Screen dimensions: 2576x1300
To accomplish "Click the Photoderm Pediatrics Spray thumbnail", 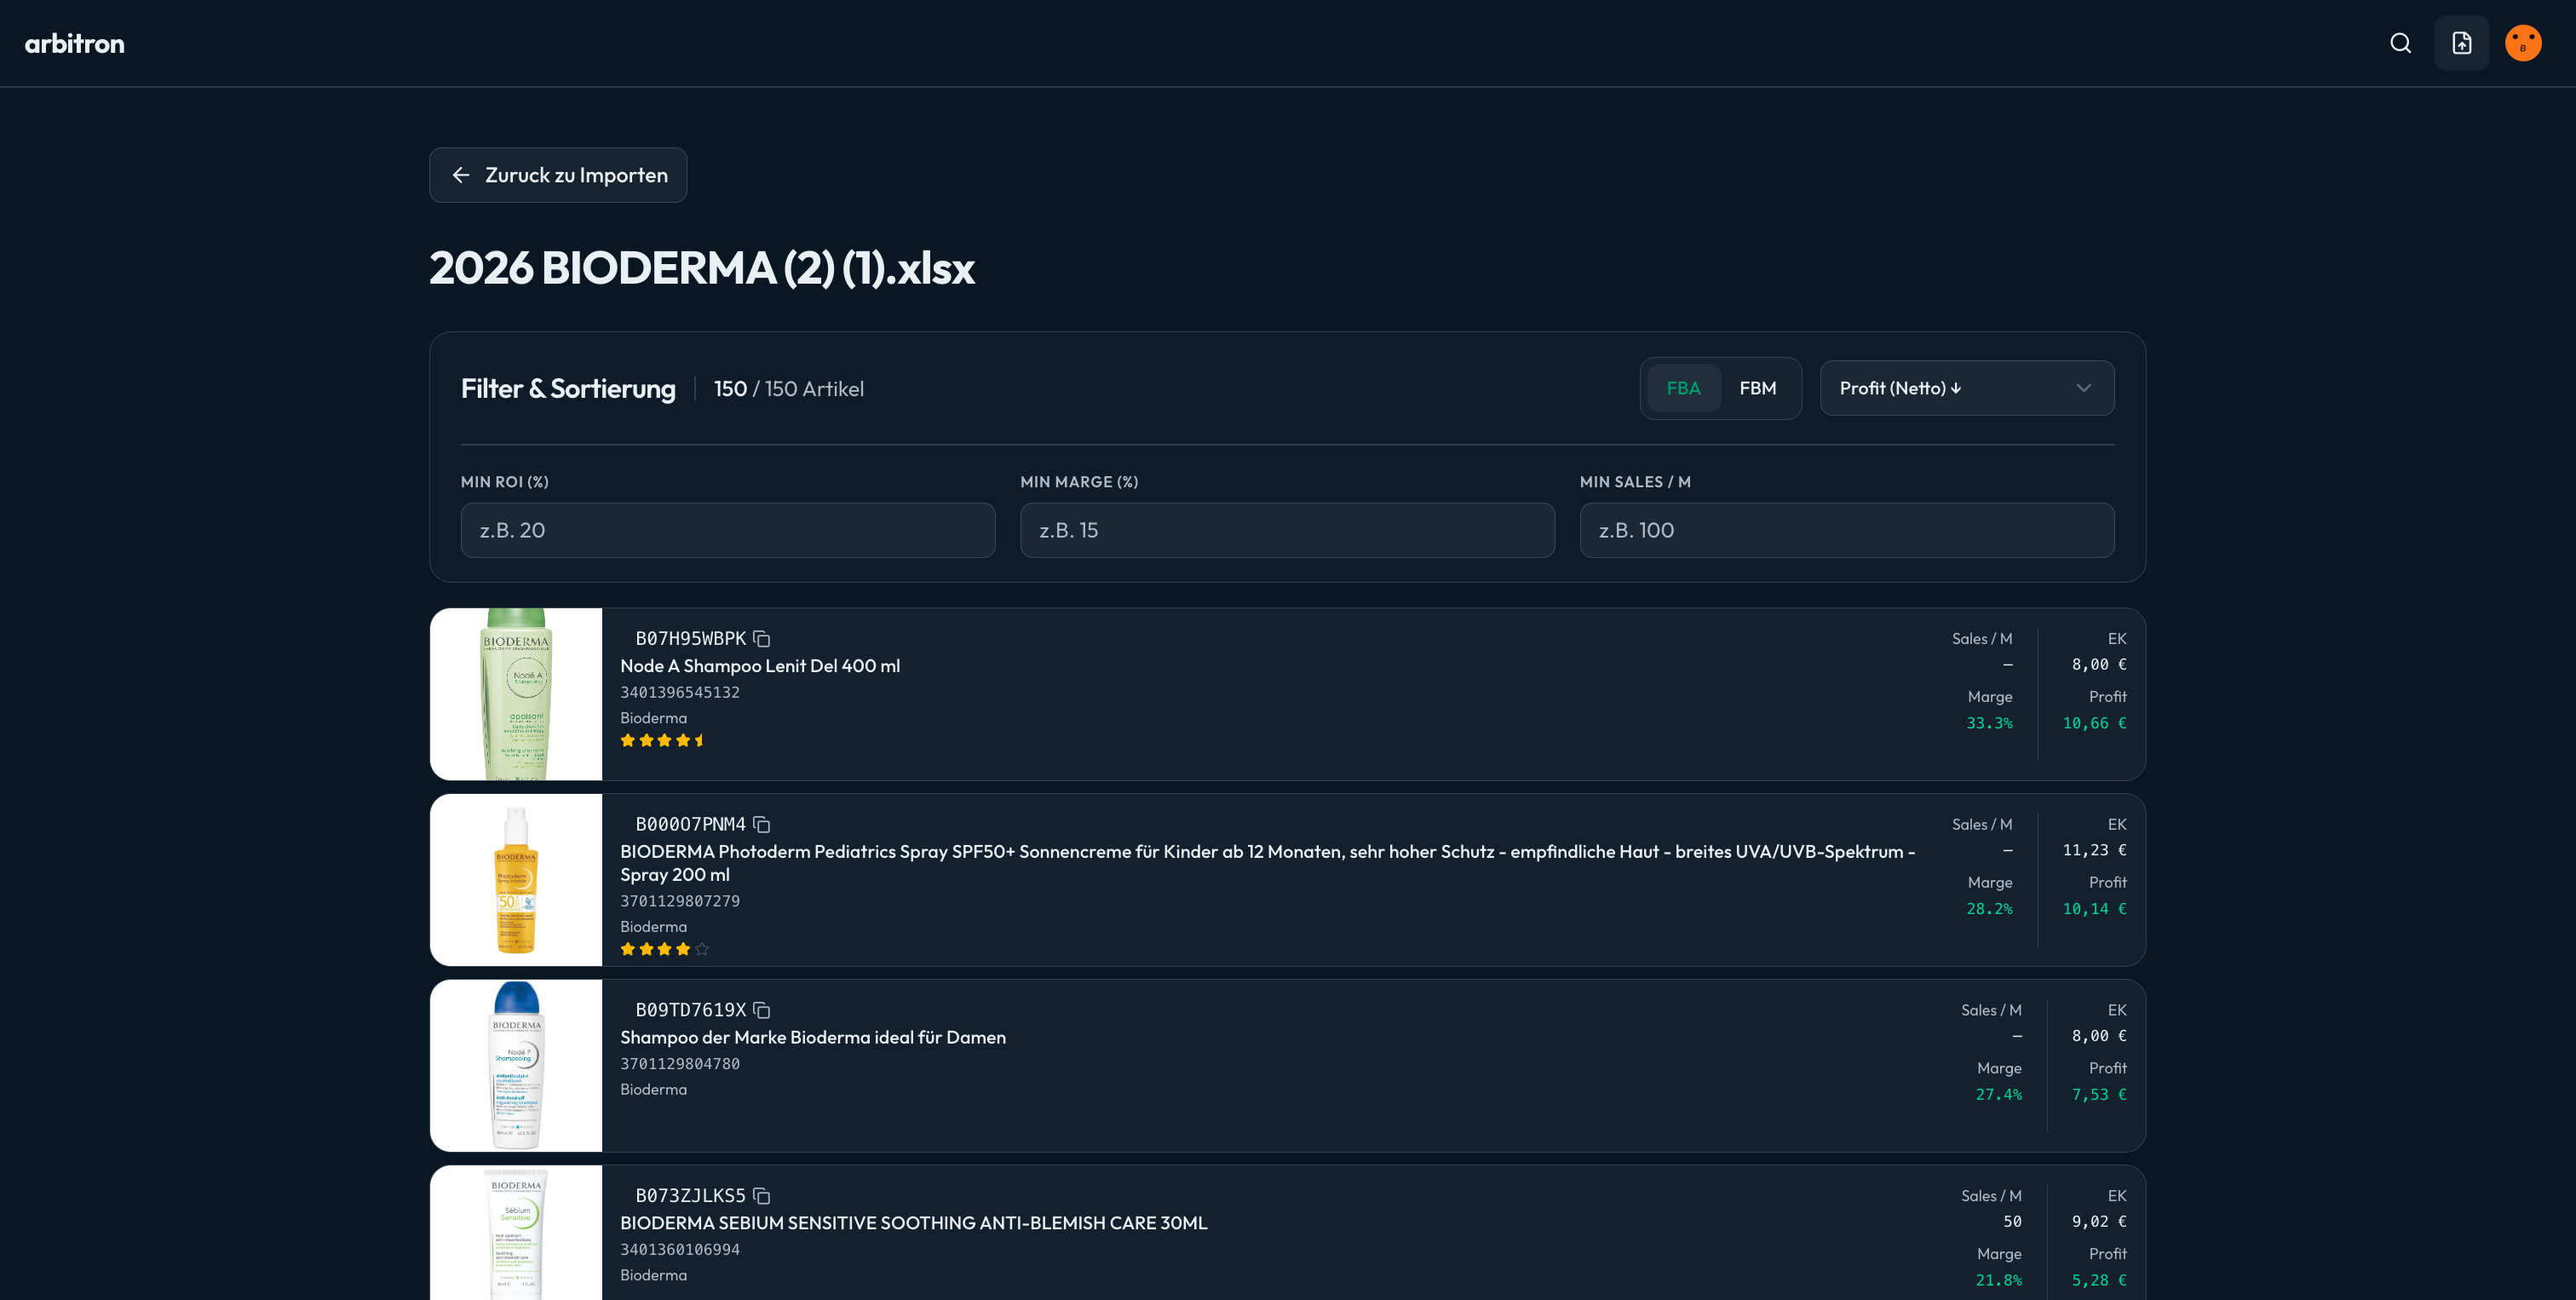I will point(516,880).
